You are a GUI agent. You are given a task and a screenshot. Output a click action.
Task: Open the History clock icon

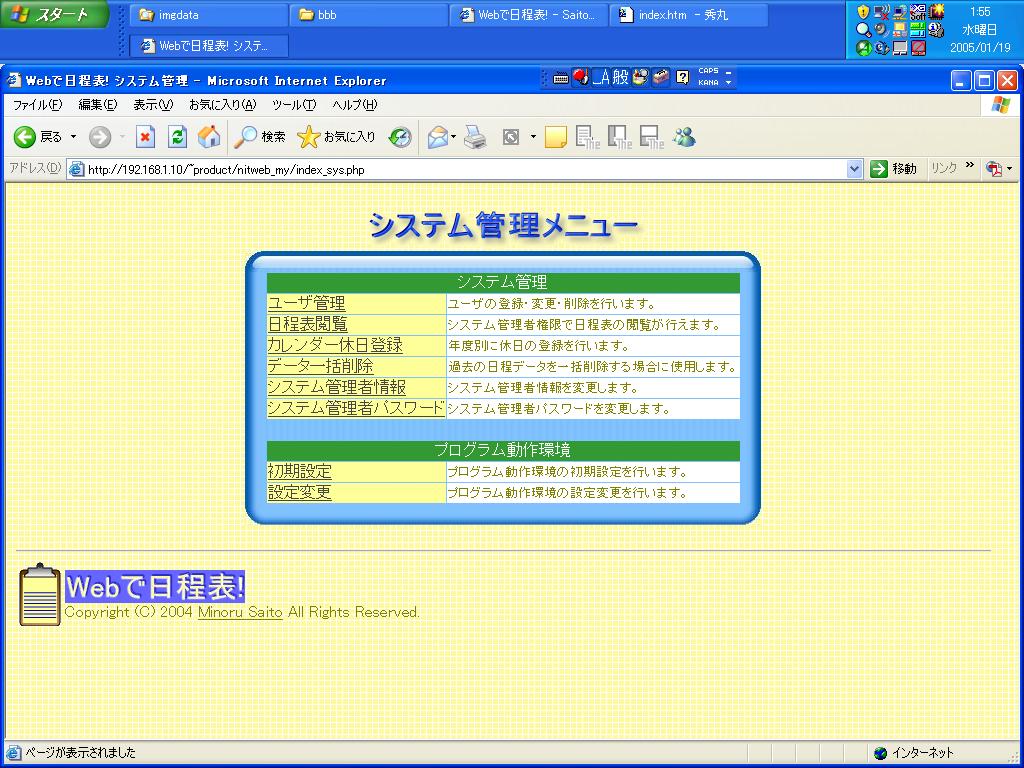[400, 137]
